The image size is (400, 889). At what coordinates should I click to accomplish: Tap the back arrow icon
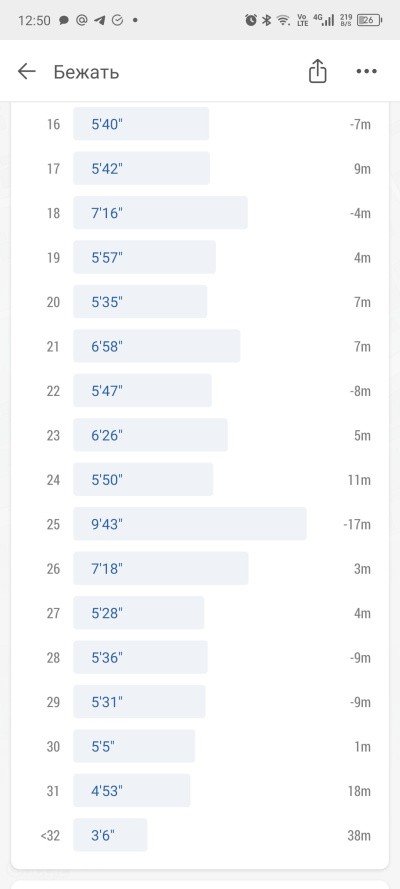coord(27,71)
